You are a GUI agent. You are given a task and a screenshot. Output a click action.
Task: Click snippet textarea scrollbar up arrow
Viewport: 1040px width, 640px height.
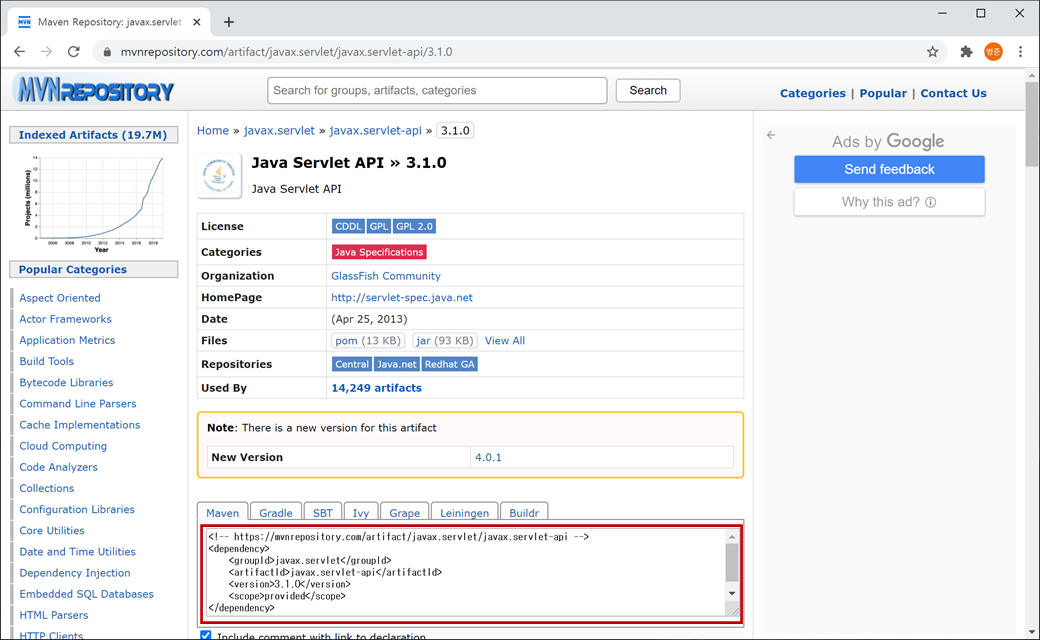point(732,537)
